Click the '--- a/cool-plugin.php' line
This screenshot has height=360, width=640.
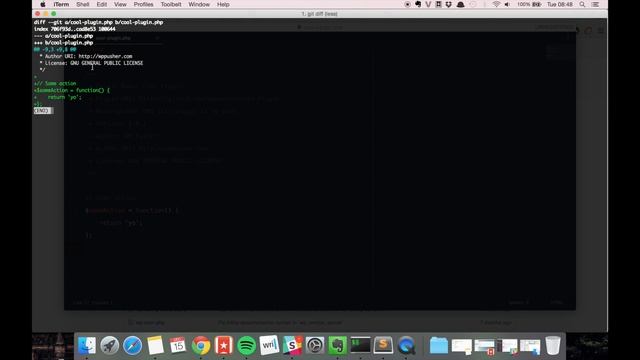(63, 36)
